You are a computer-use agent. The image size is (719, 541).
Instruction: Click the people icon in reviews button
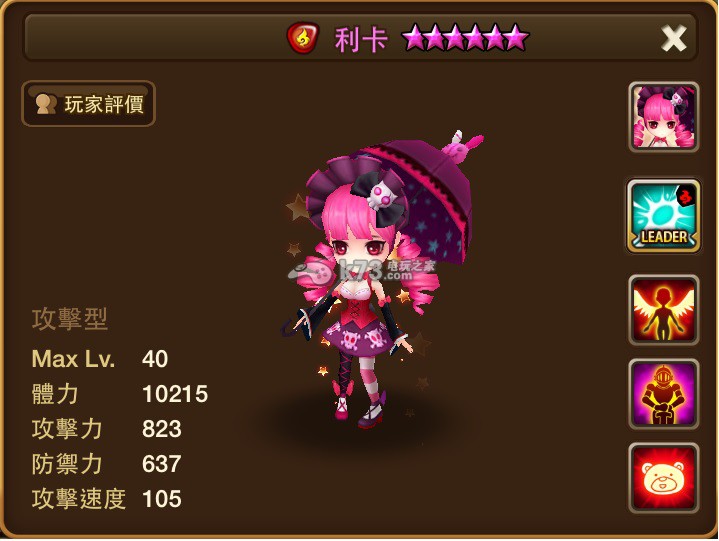[x=46, y=104]
